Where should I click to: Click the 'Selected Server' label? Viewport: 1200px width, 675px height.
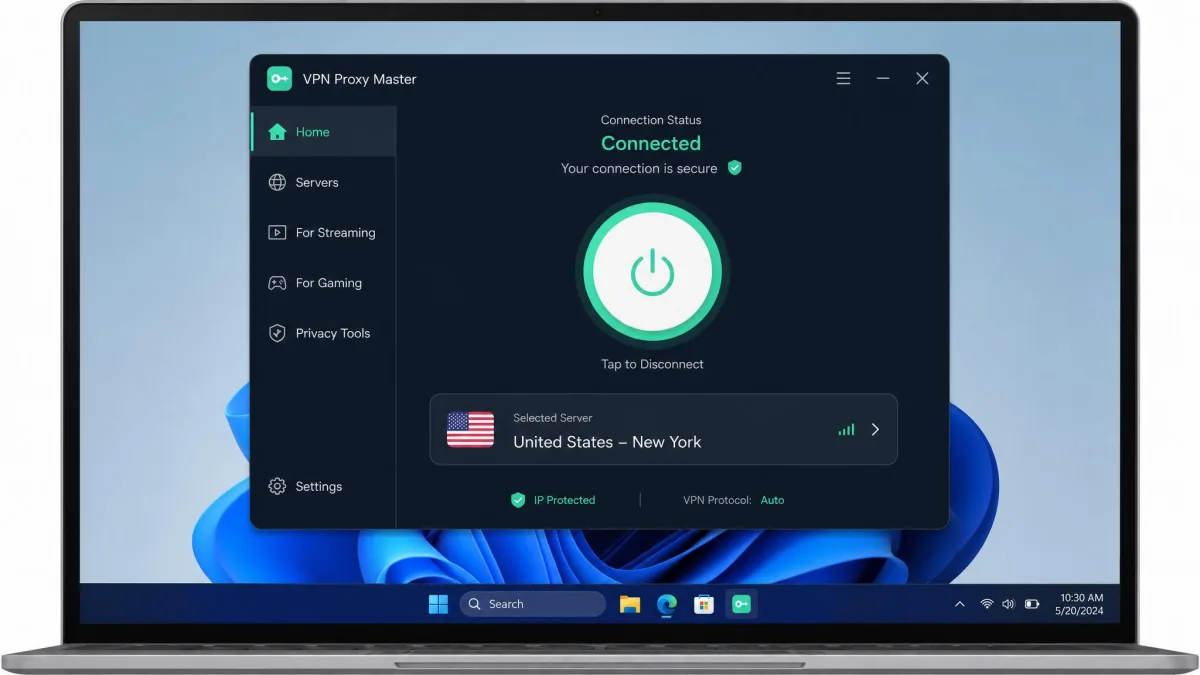tap(553, 418)
